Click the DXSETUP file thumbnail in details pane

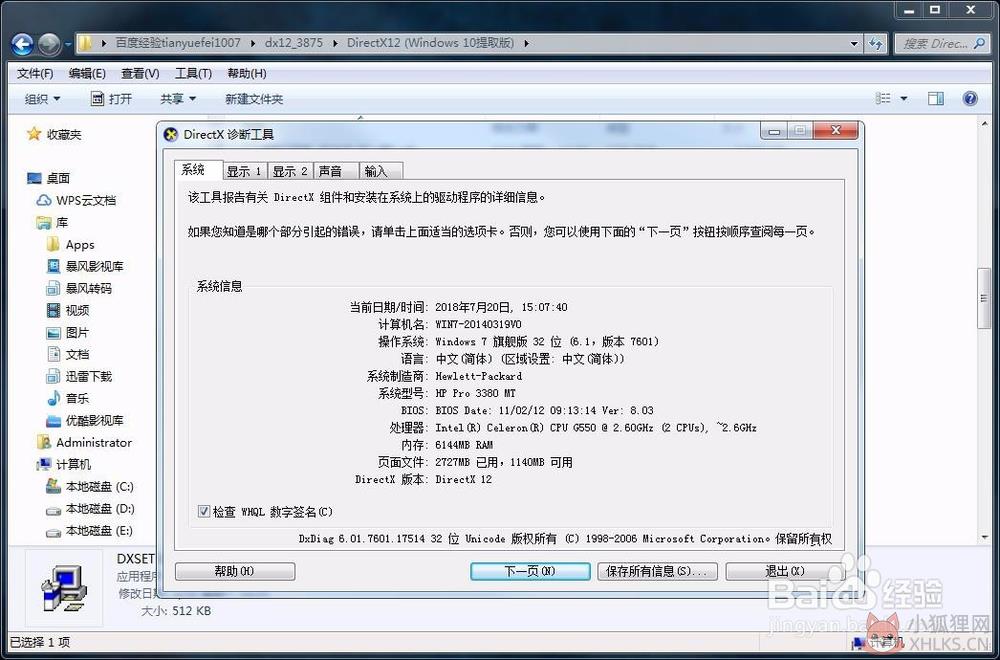[x=64, y=588]
